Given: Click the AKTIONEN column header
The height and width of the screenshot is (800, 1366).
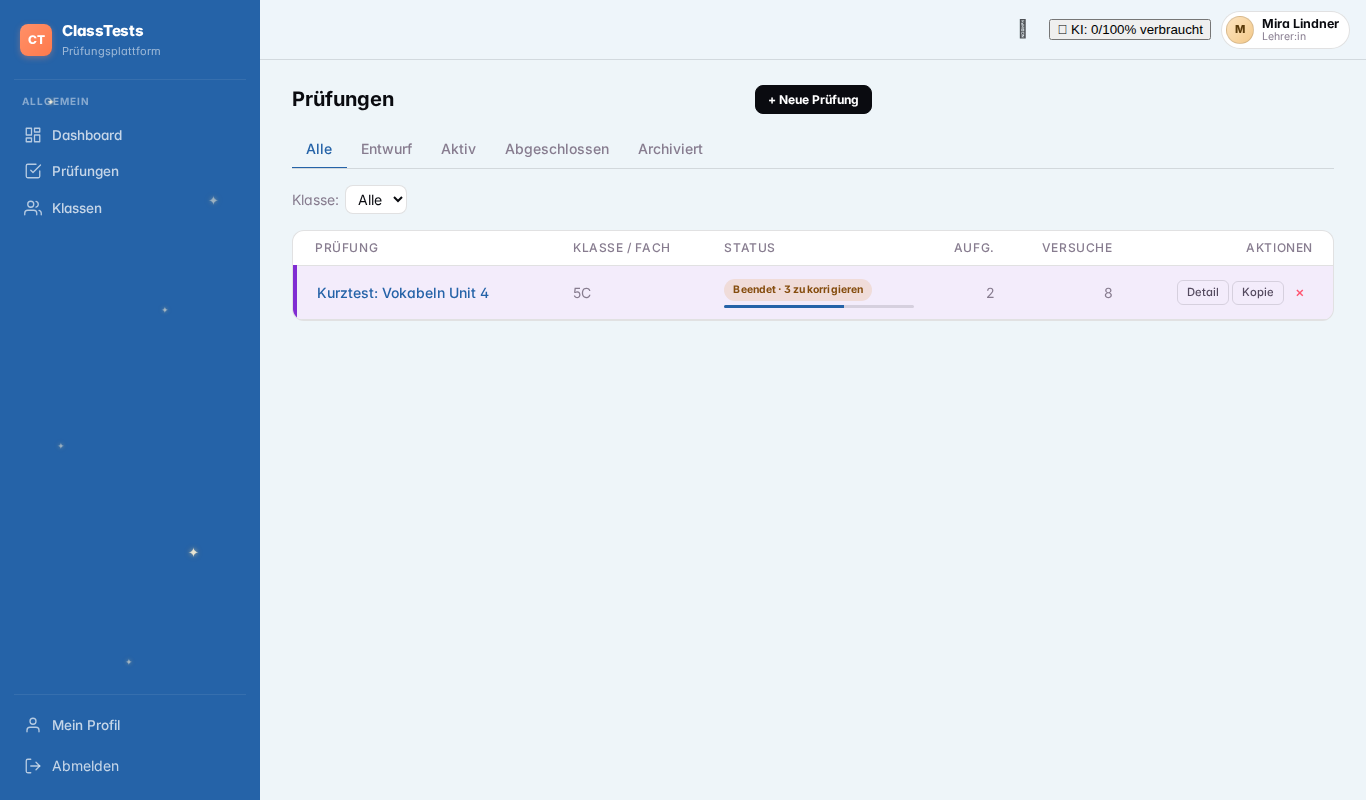Looking at the screenshot, I should click(1279, 248).
